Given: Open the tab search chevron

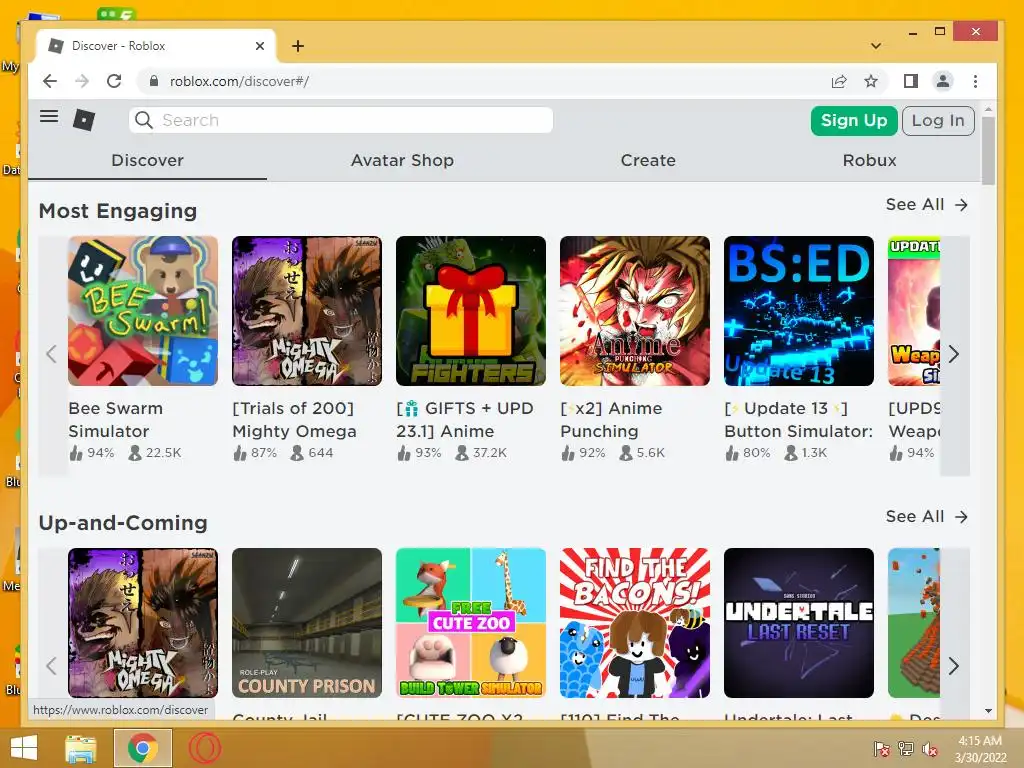Looking at the screenshot, I should coord(876,46).
